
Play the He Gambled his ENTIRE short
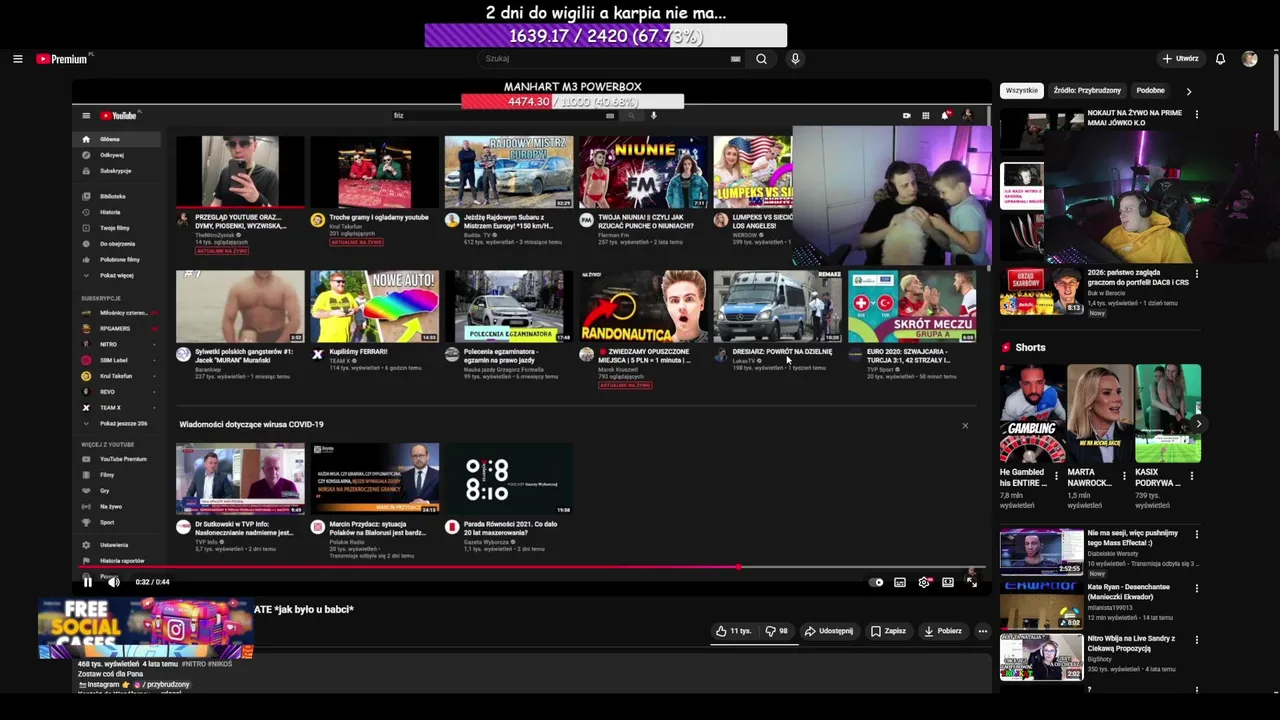click(1032, 413)
